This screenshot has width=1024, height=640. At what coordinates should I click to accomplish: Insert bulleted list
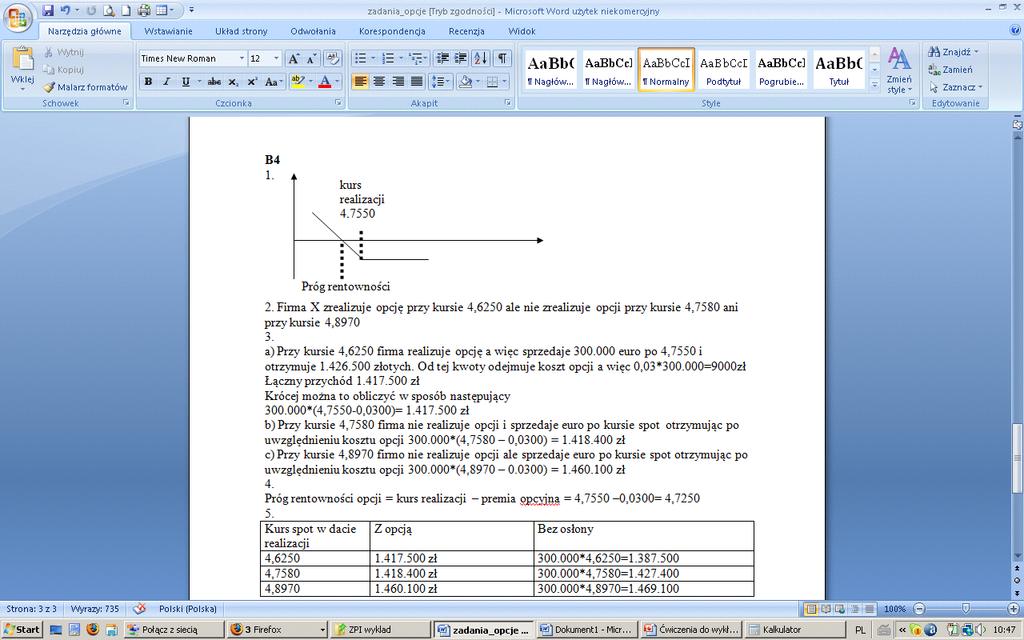coord(360,59)
